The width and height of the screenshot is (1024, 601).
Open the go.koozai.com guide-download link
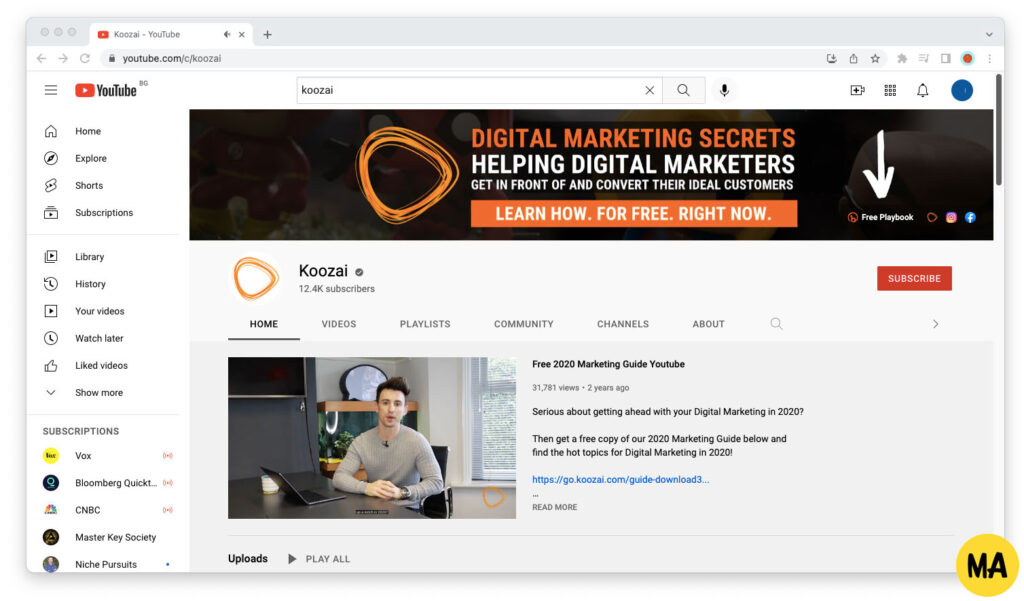click(x=620, y=479)
